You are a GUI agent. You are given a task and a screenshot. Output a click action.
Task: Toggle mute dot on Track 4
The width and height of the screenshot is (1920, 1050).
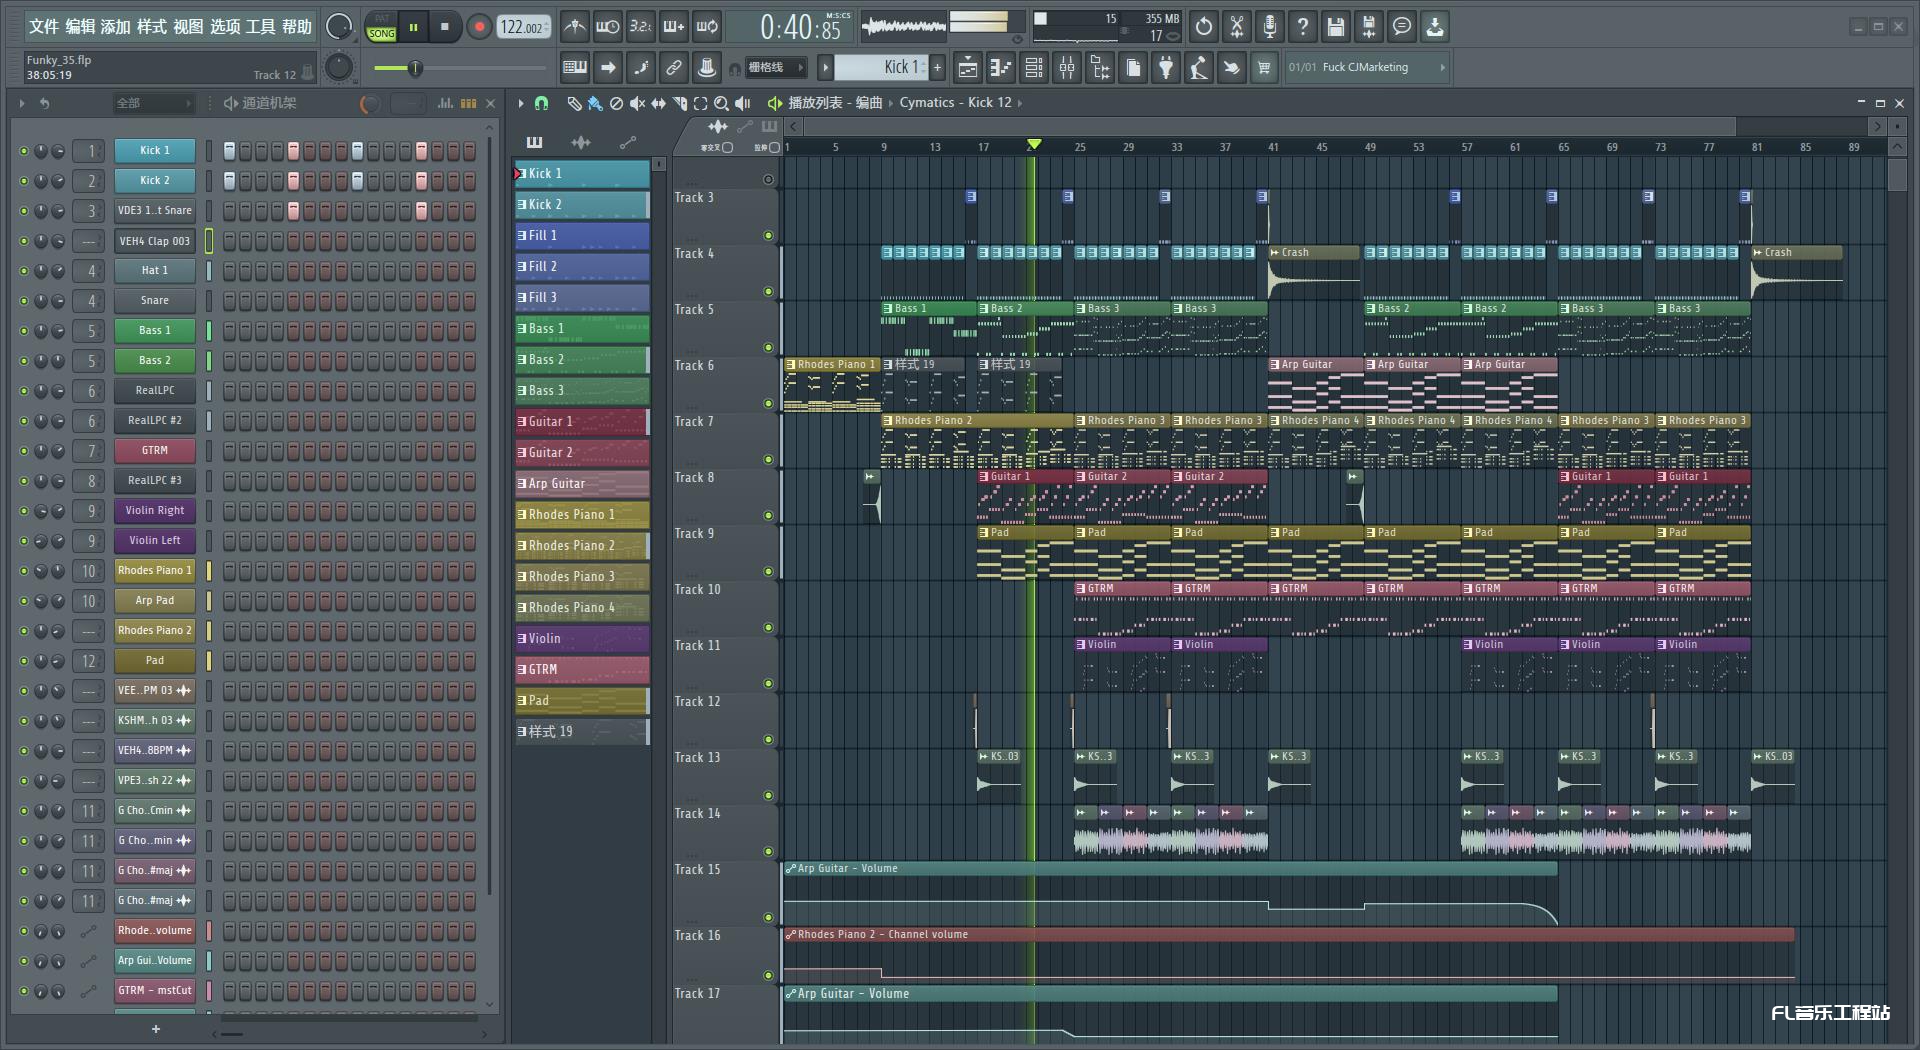click(x=768, y=292)
